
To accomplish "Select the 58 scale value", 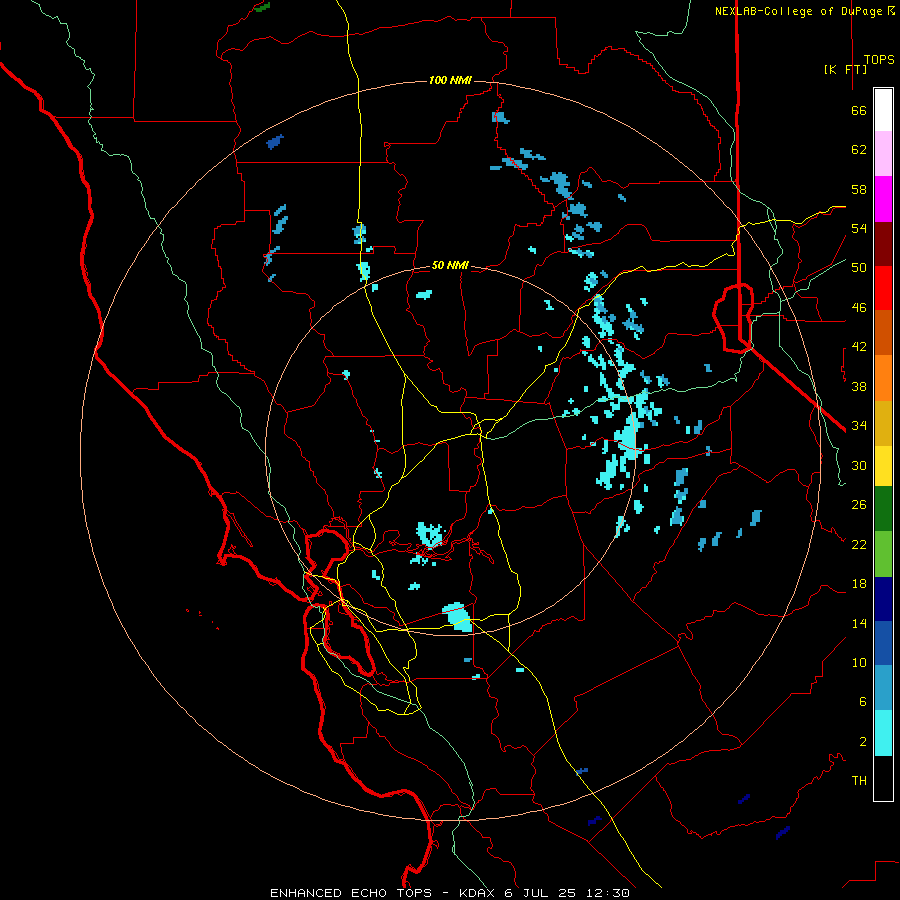I will 859,189.
